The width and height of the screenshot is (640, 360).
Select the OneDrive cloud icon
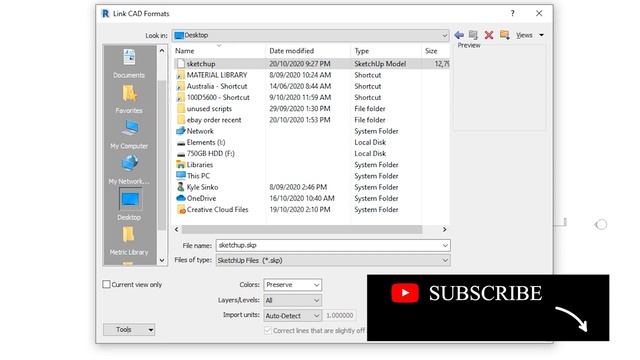181,198
